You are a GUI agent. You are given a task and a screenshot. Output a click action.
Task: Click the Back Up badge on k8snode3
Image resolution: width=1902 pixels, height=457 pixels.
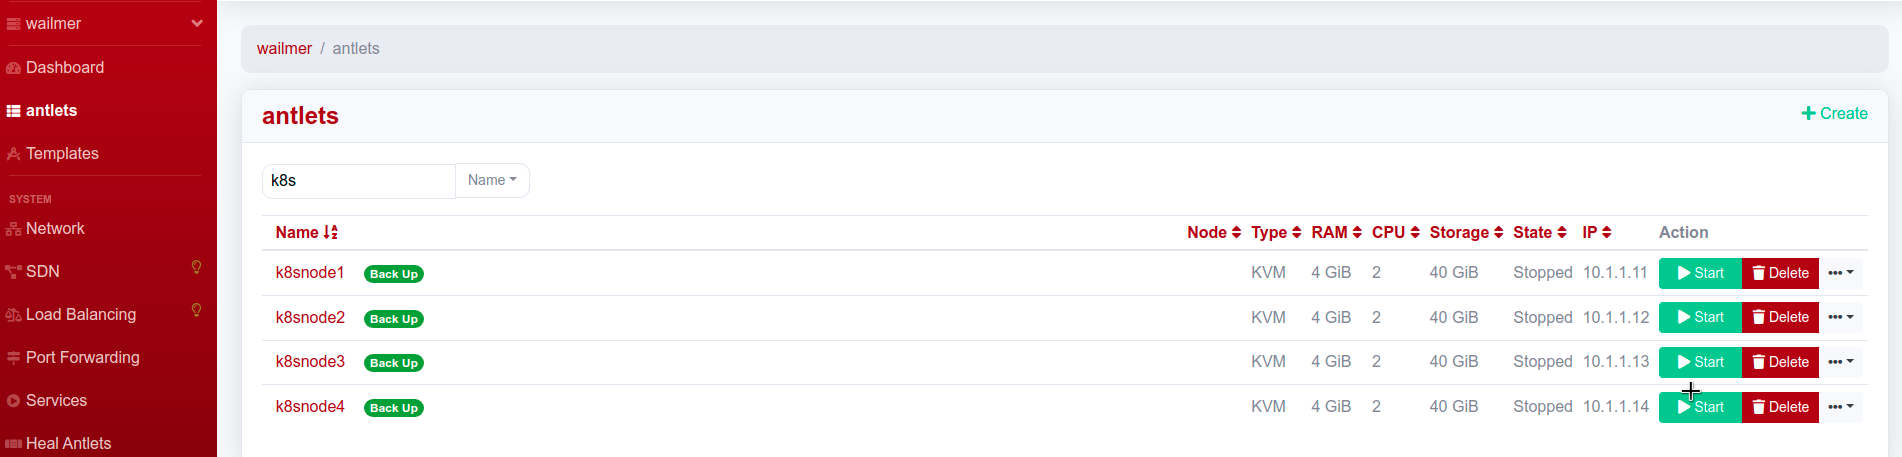point(394,363)
